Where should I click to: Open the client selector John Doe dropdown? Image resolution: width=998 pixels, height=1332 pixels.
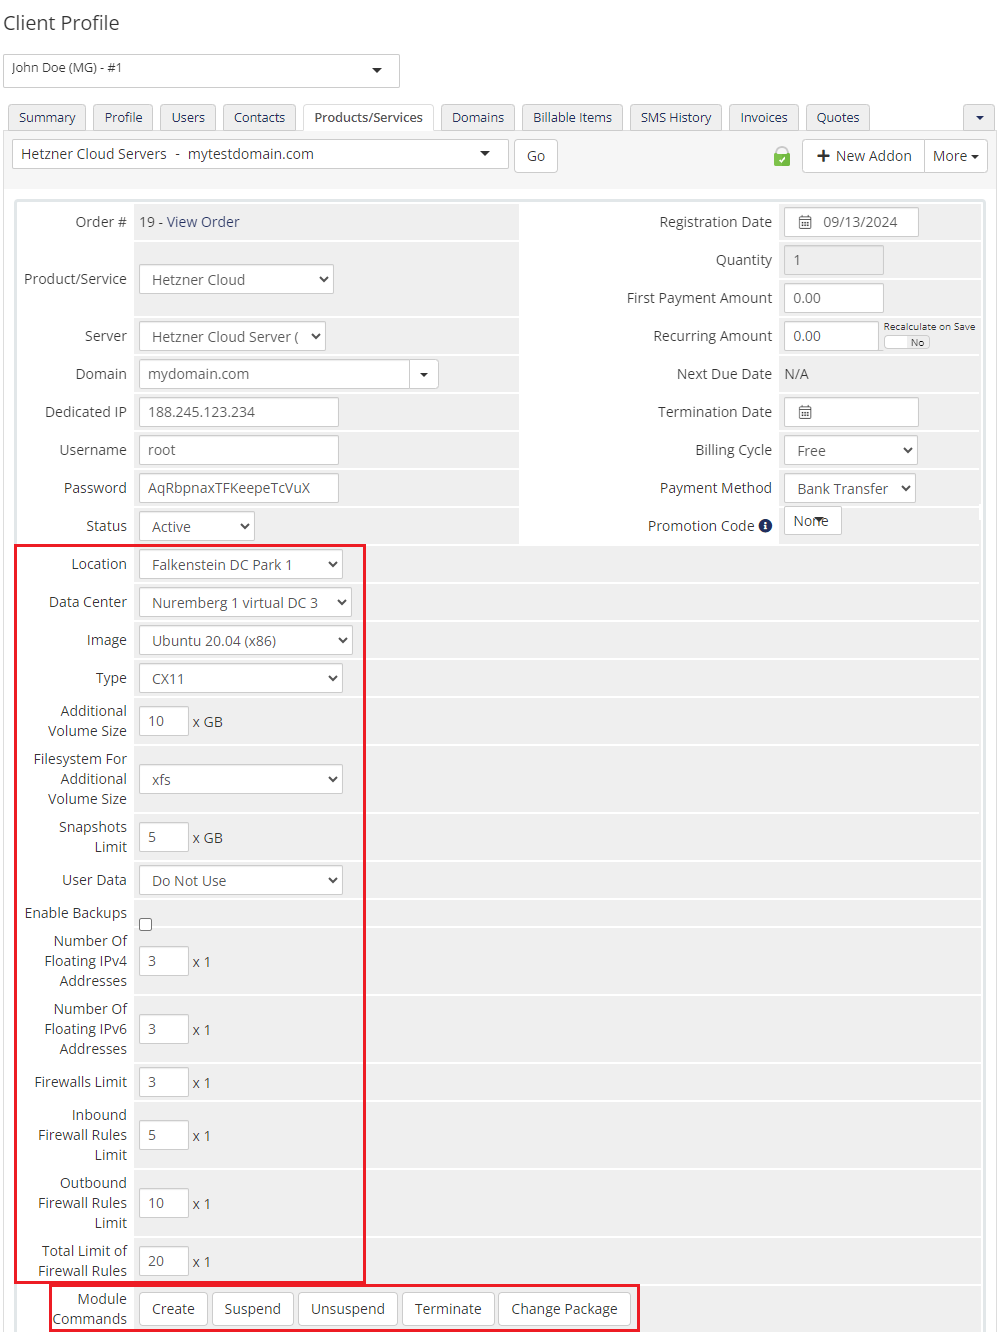(201, 70)
